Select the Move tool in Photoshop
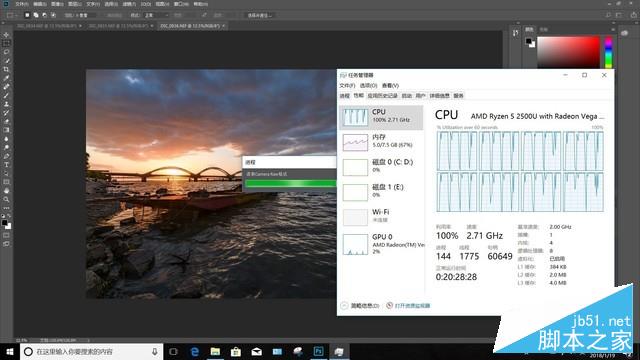The image size is (640, 360). point(6,35)
